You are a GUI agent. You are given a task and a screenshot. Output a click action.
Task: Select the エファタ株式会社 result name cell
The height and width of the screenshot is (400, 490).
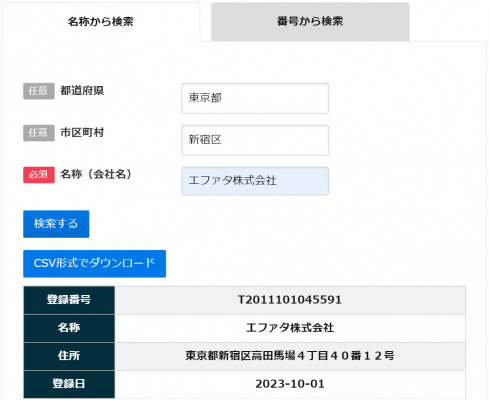(x=290, y=328)
